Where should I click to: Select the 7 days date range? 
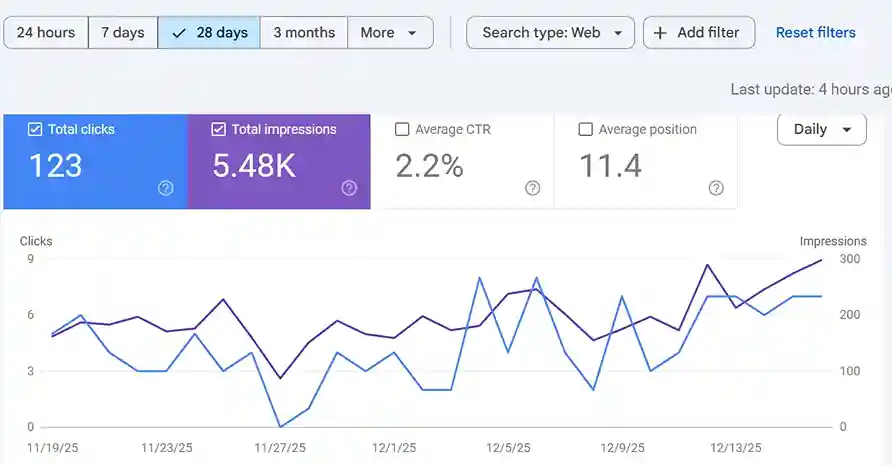pyautogui.click(x=123, y=32)
